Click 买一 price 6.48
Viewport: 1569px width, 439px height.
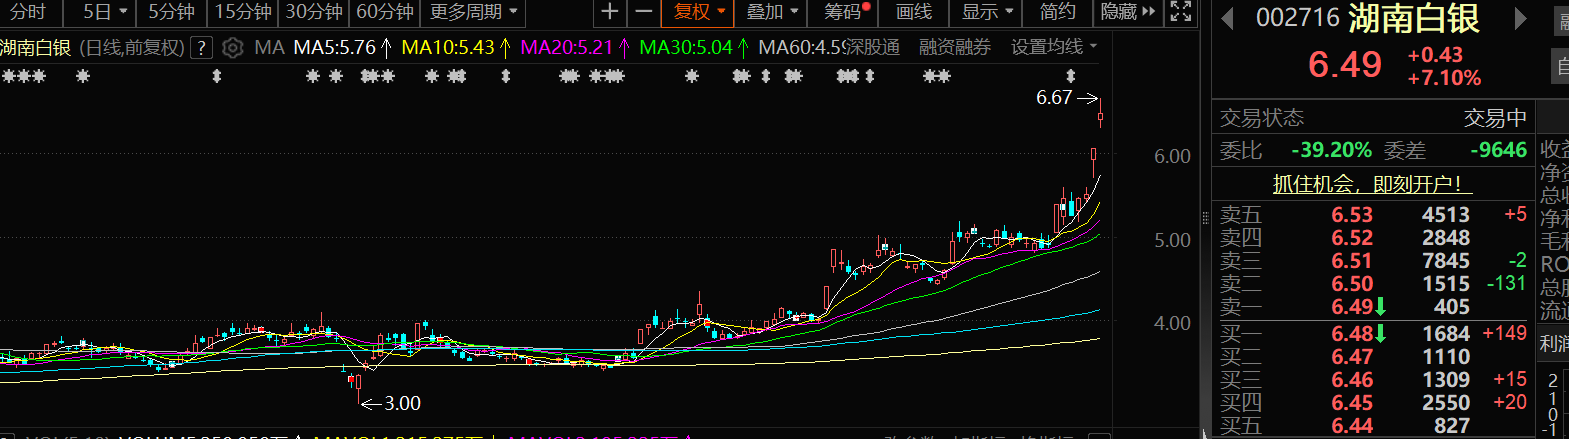click(1352, 334)
